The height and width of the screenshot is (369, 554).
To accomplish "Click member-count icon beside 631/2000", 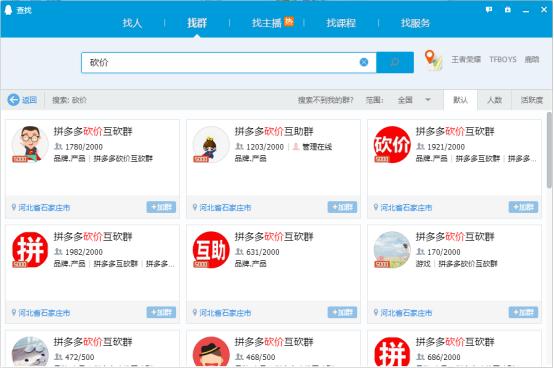I will click(x=239, y=252).
